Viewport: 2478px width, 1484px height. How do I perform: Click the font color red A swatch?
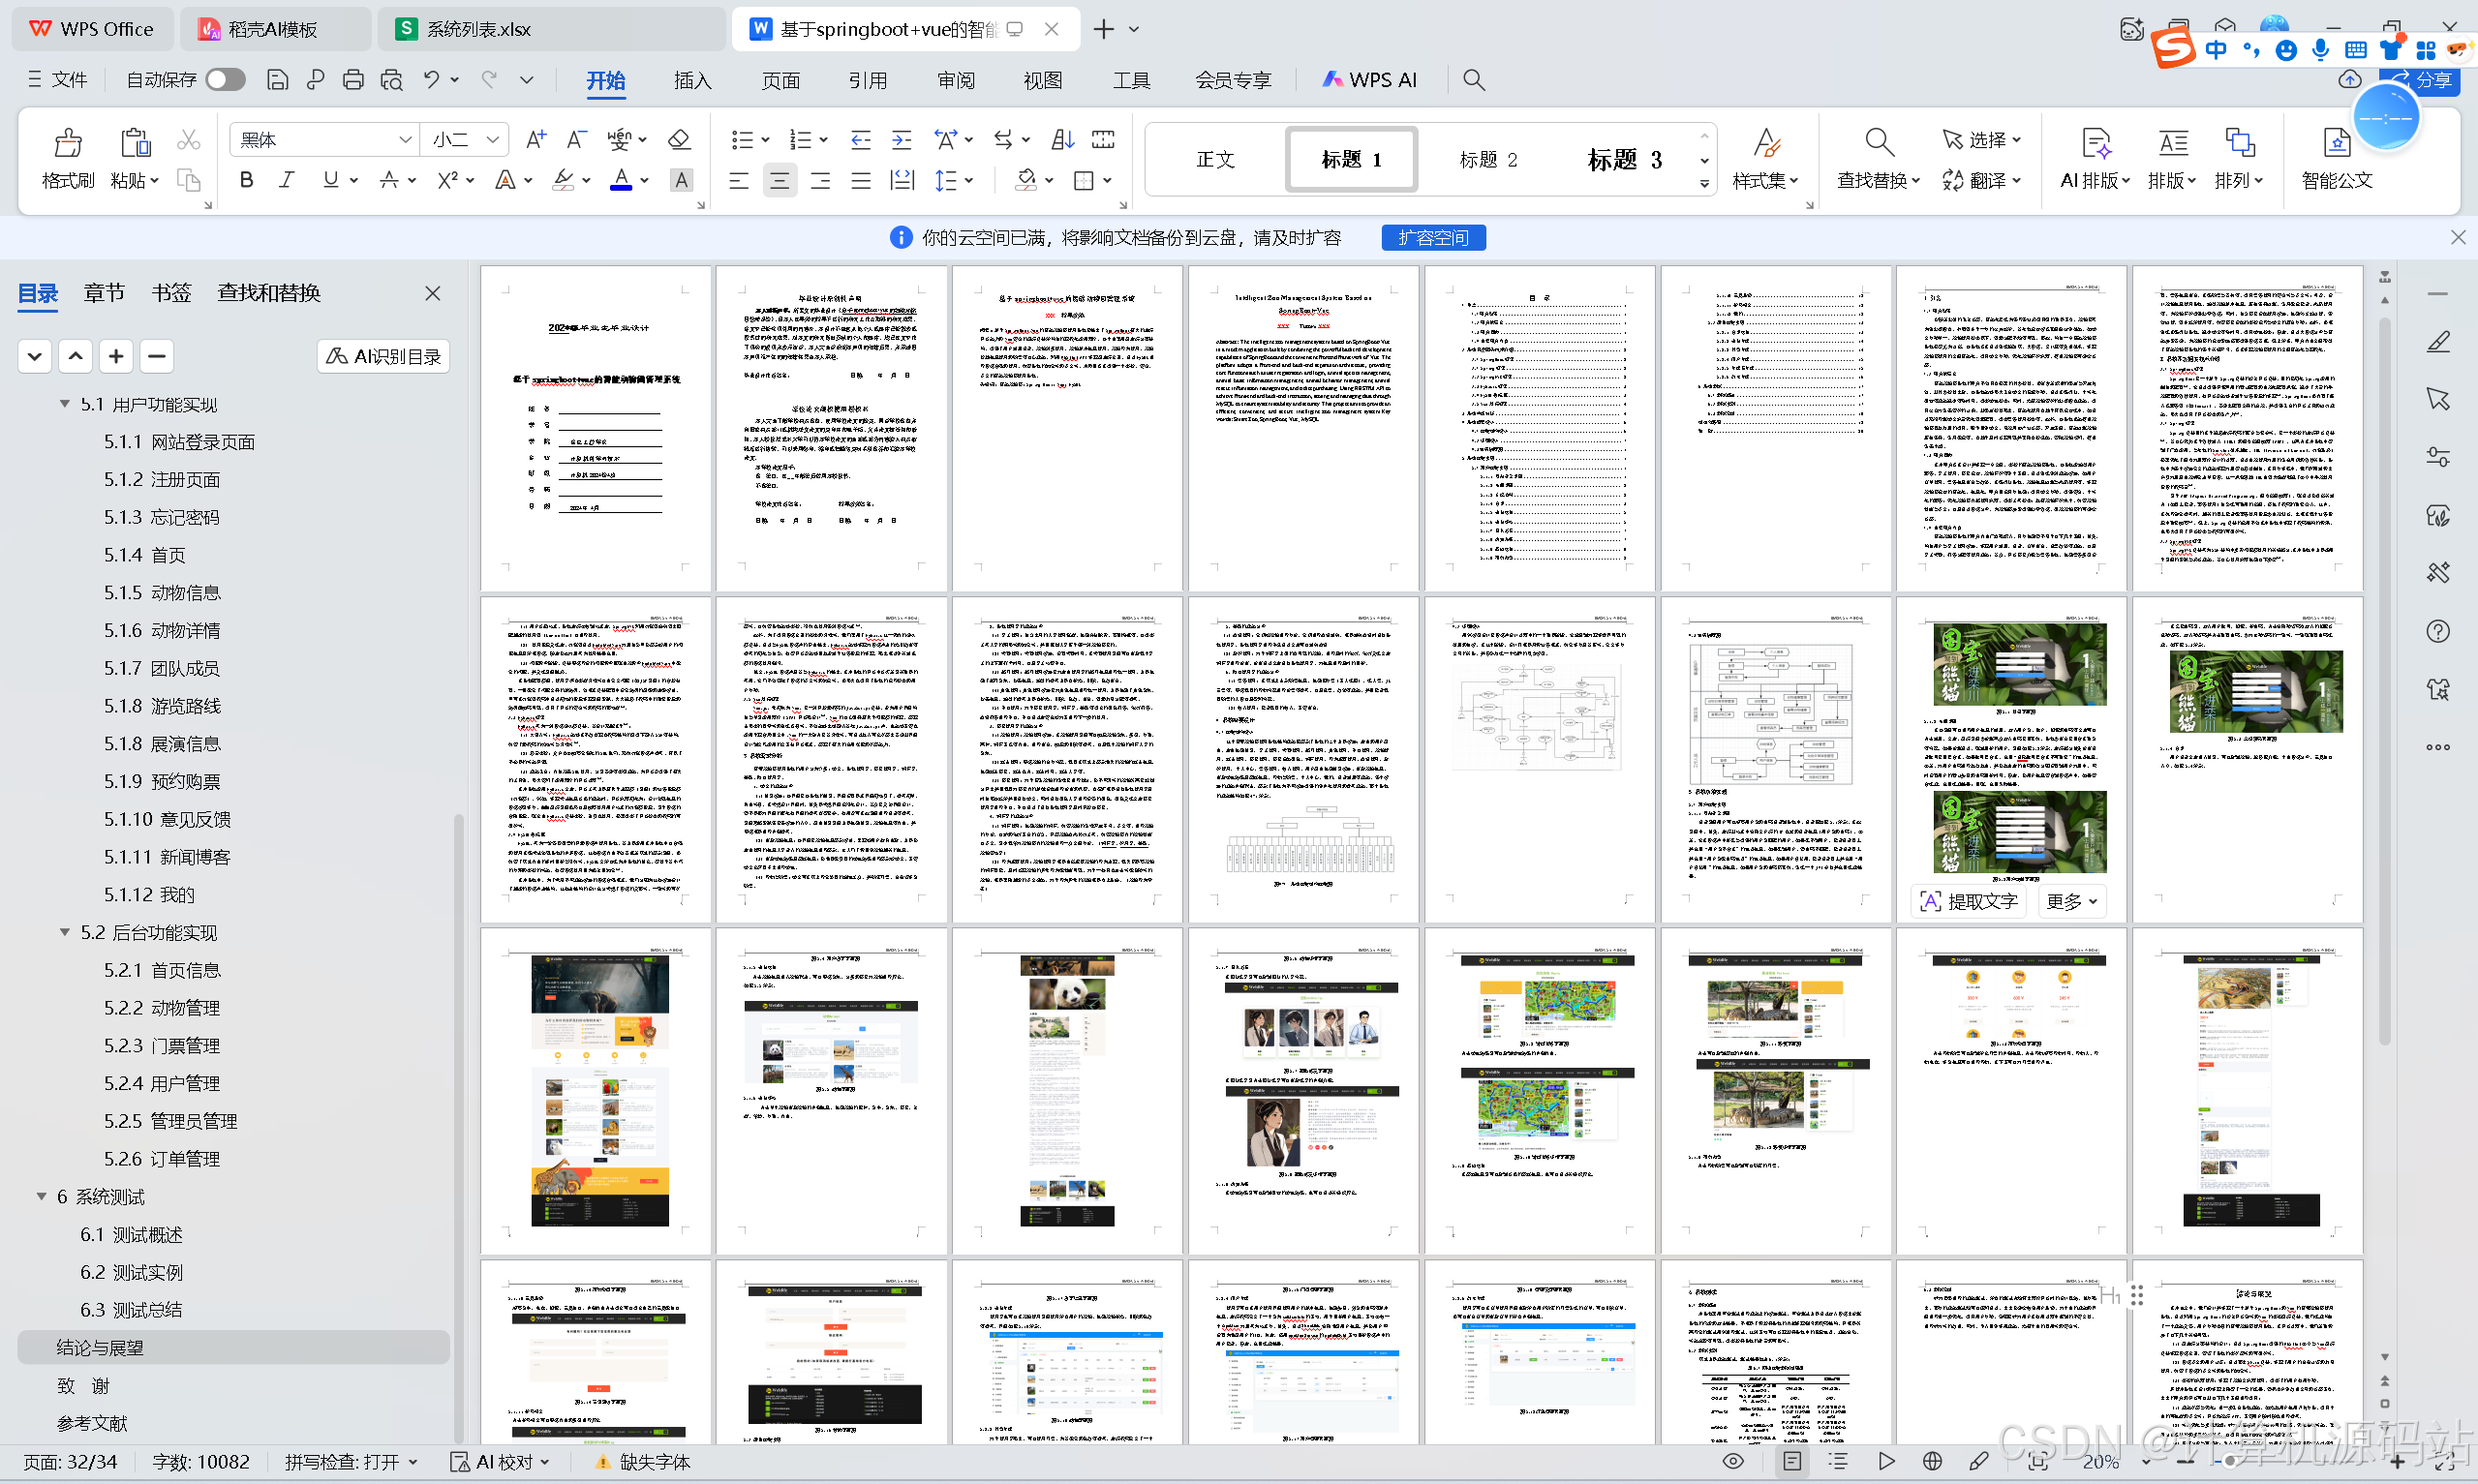coord(621,180)
